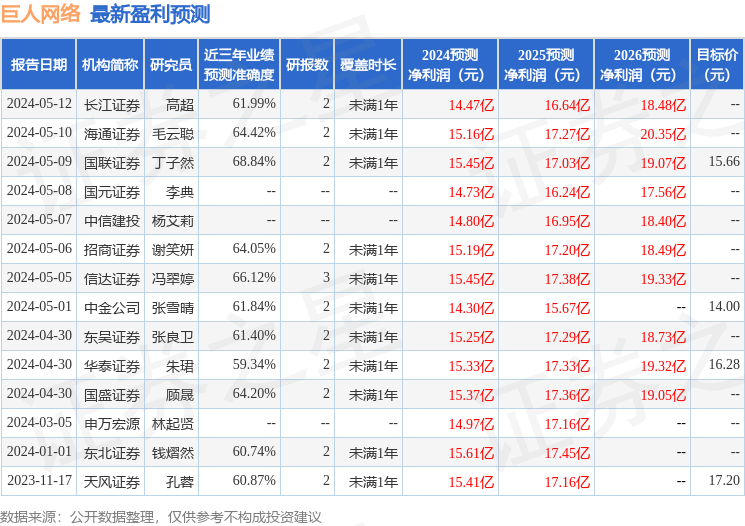
Task: Click the 目标价 column header
Action: [717, 65]
